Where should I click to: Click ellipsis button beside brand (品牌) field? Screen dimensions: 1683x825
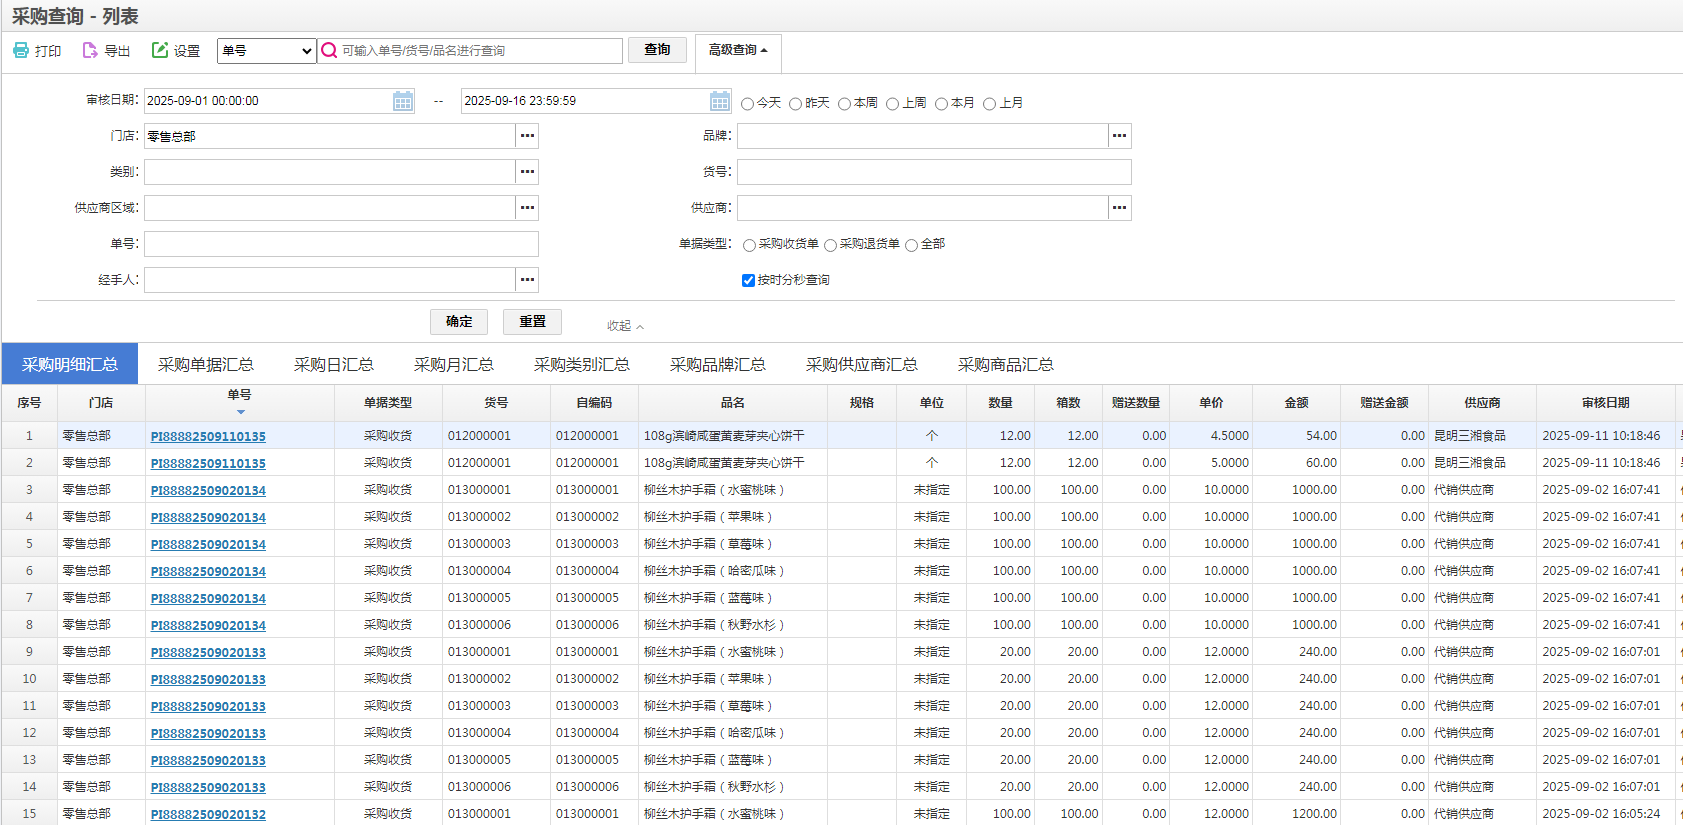point(1119,136)
